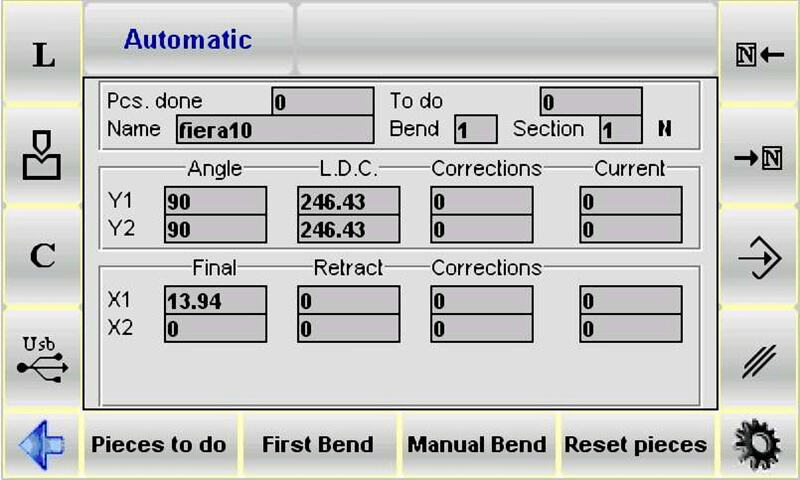Open the gear settings icon
800x480 pixels.
tap(759, 444)
